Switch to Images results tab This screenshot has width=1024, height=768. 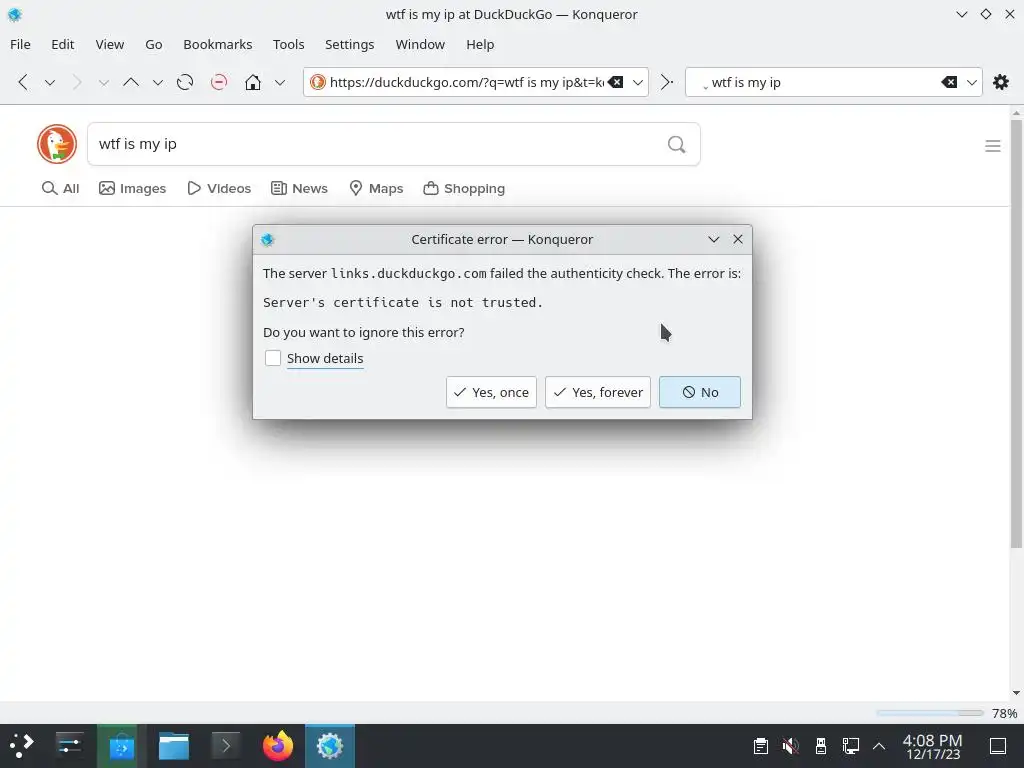133,189
